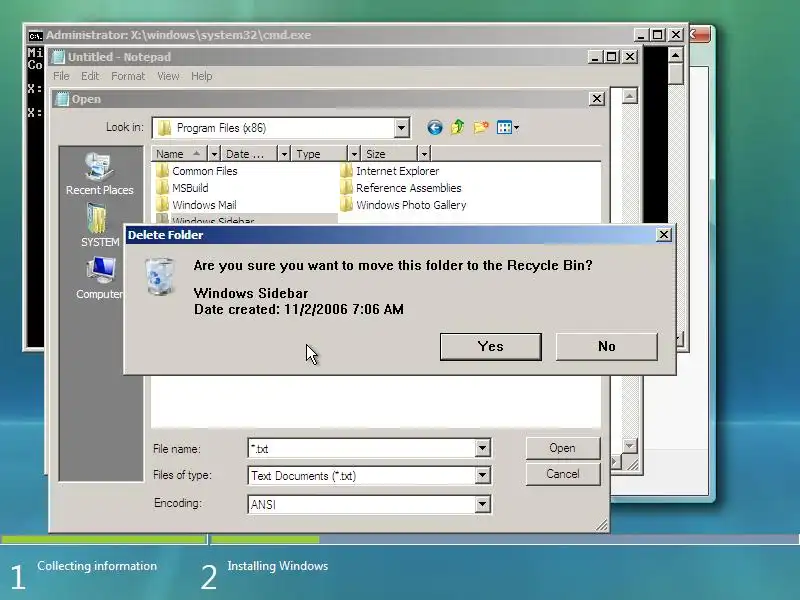Select the Common Files folder
Image resolution: width=800 pixels, height=600 pixels.
[196, 171]
